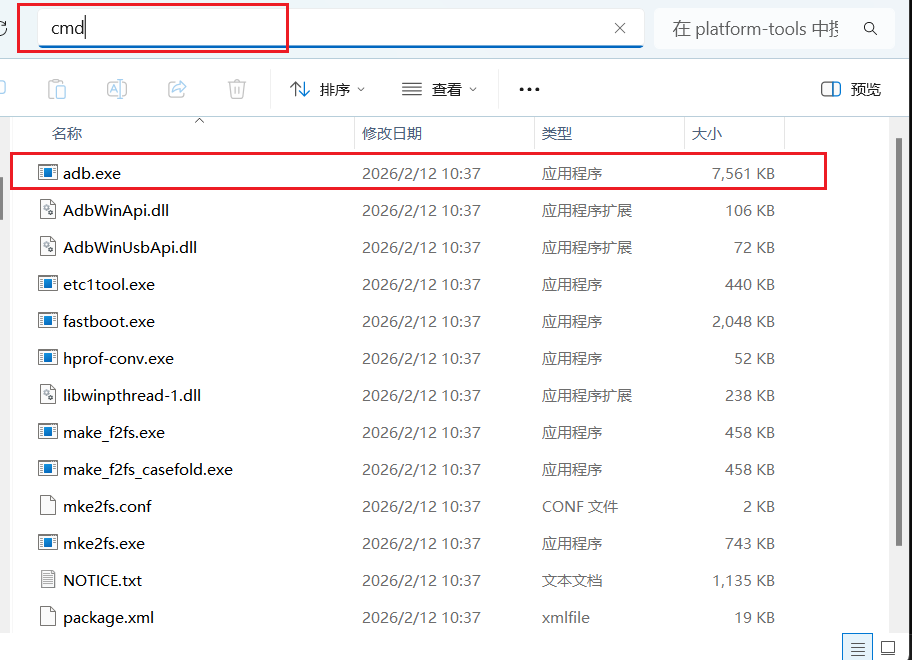Click the address bar containing cmd
Viewport: 912px width, 660px height.
[x=340, y=28]
